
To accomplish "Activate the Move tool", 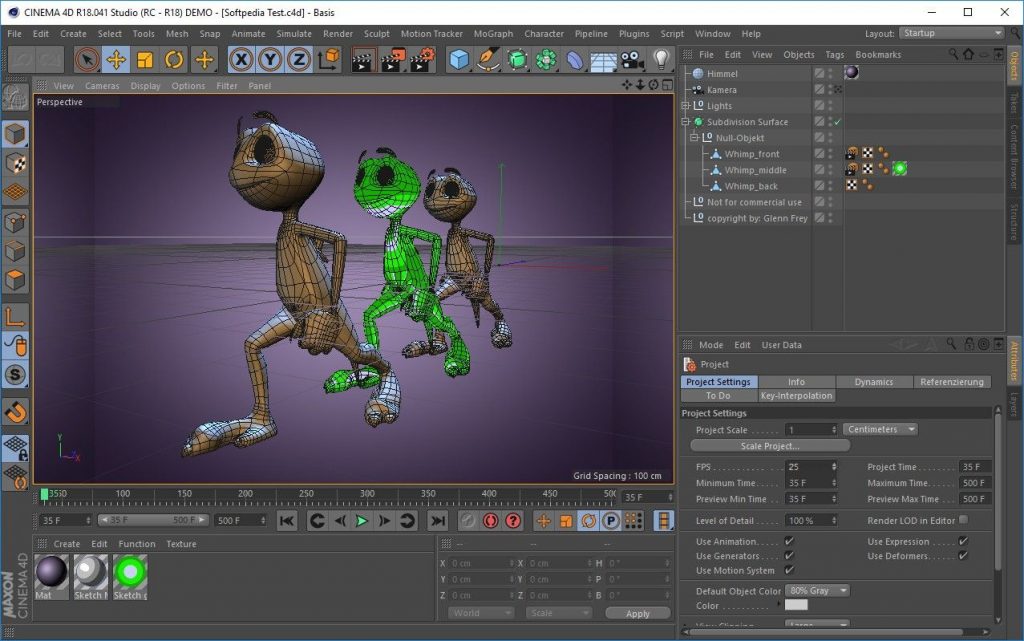I will [x=116, y=60].
